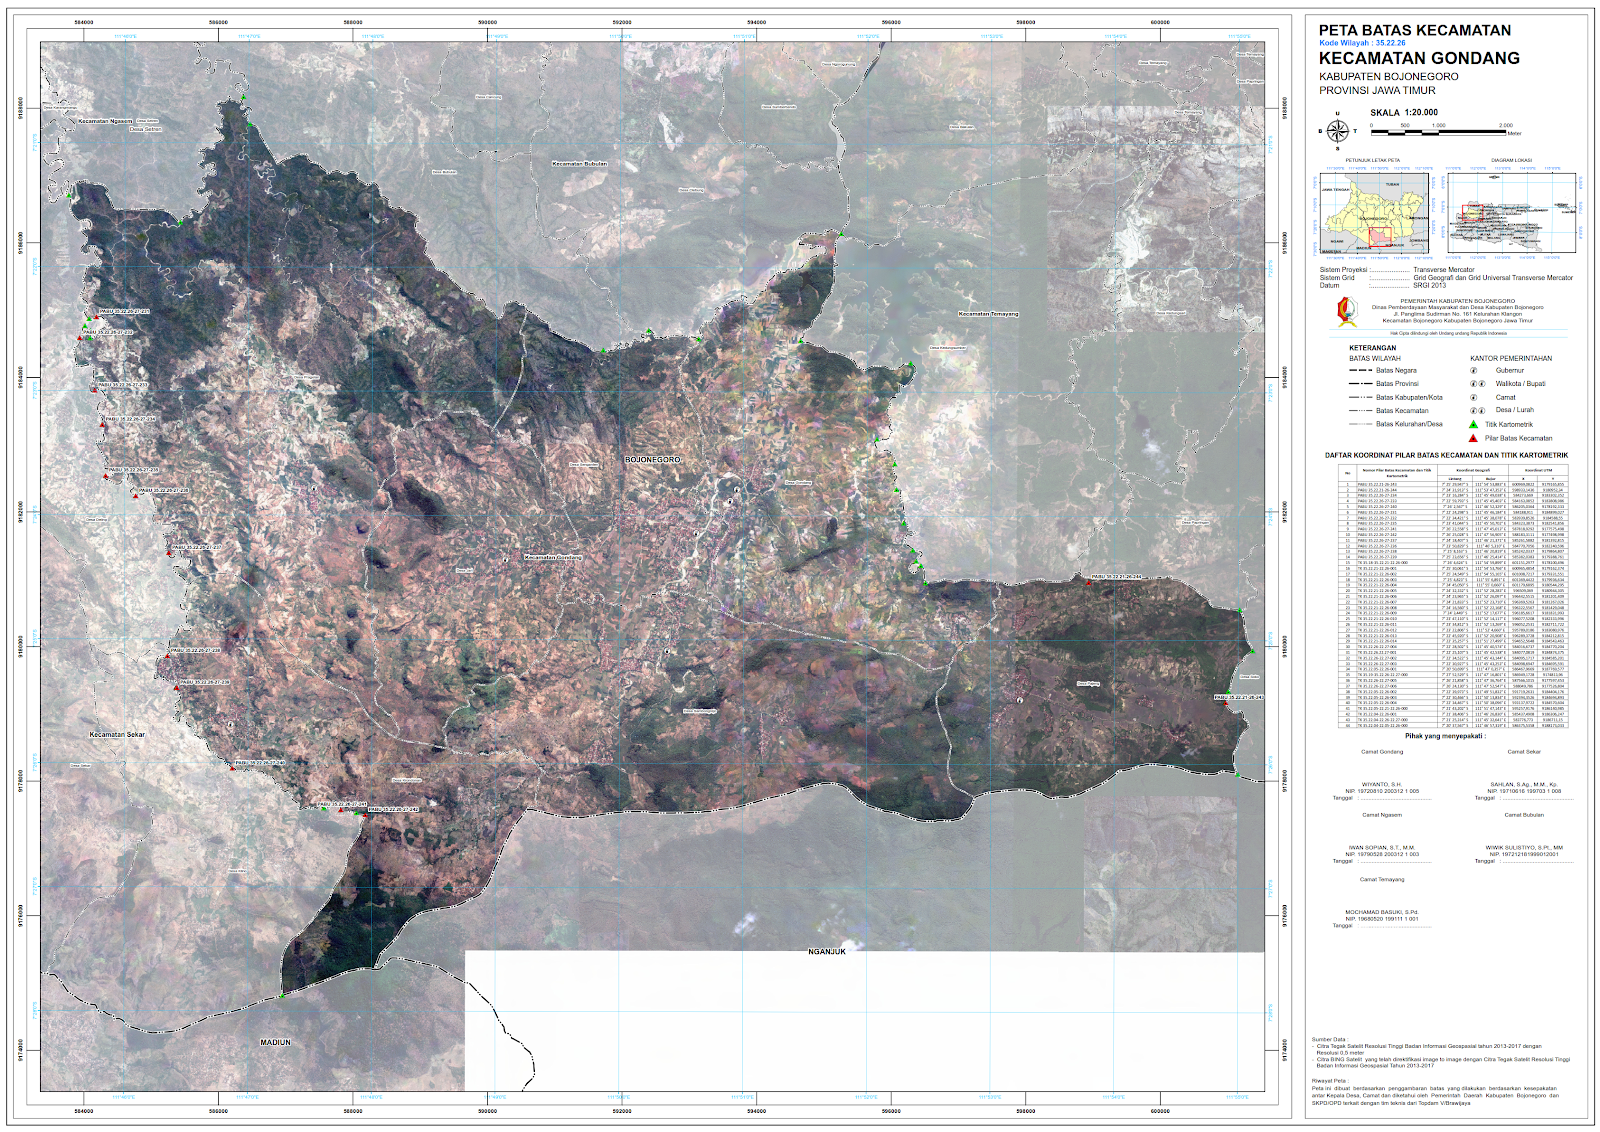Viewport: 1600px width, 1132px height.
Task: Click the Camat Bubulan signature label
Action: (x=1524, y=815)
